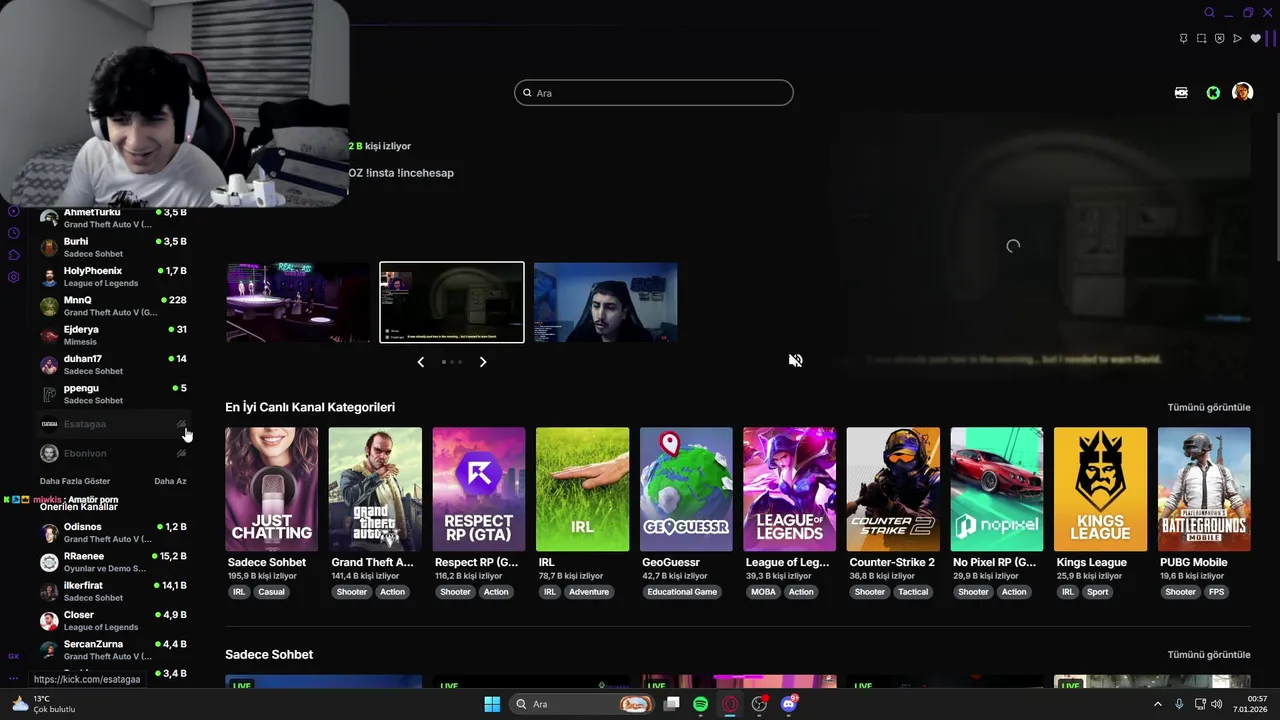The height and width of the screenshot is (720, 1280).
Task: Click the green Kick K coin icon
Action: click(x=1213, y=93)
